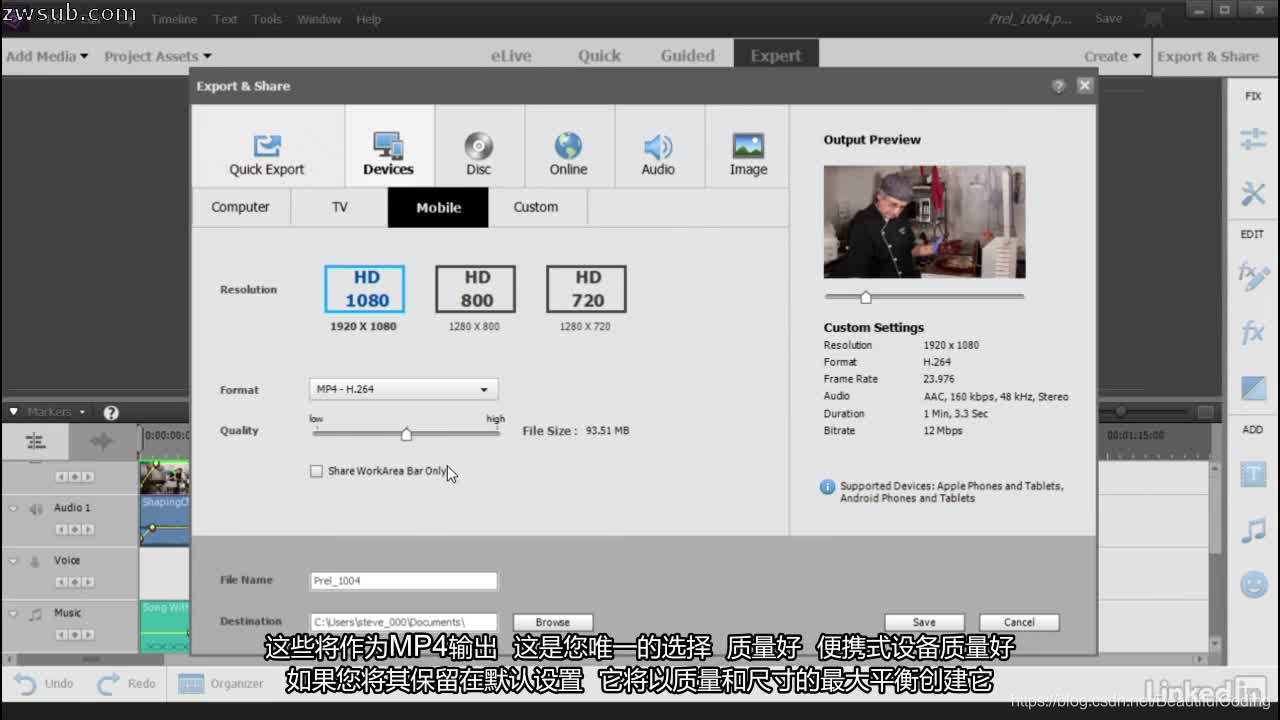Open Applied Effects fx pencil icon
This screenshot has width=1280, height=720.
[1253, 276]
